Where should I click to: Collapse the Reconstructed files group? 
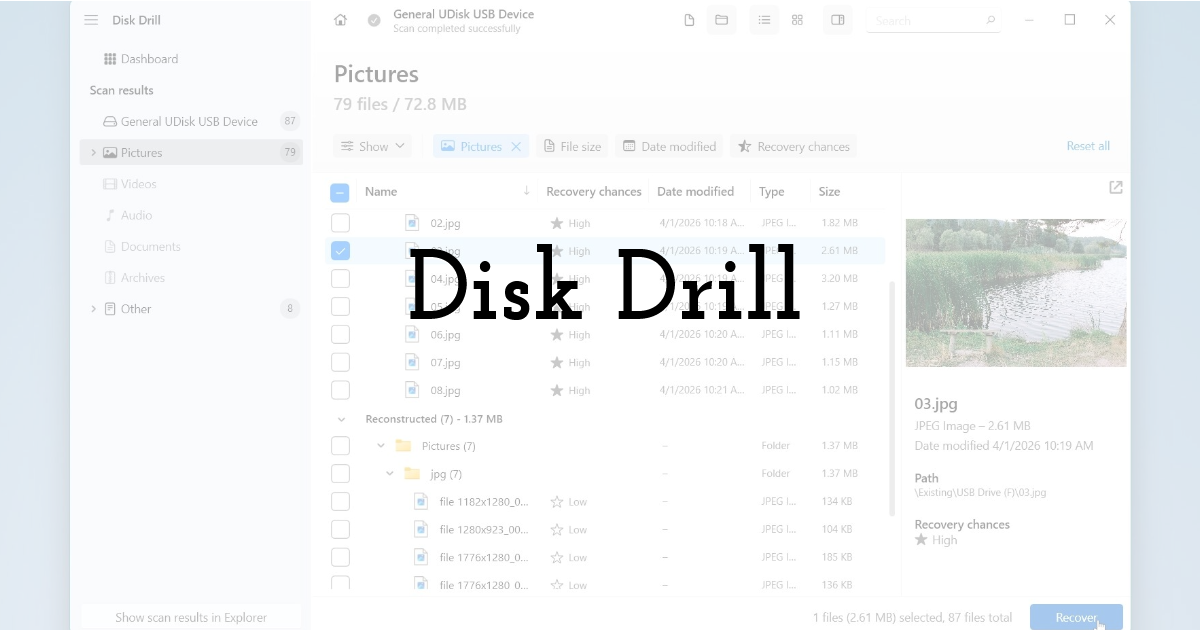point(340,418)
